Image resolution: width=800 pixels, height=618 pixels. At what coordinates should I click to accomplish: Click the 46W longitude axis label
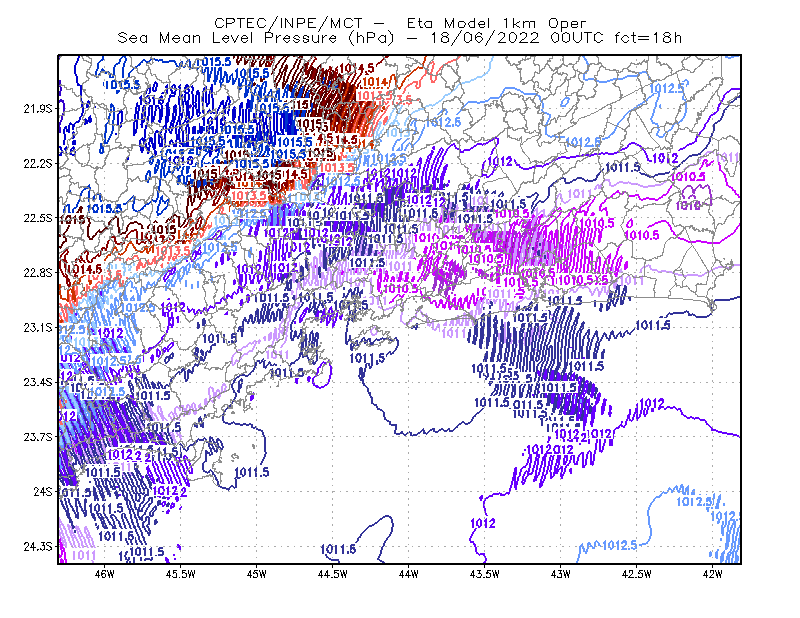click(105, 574)
